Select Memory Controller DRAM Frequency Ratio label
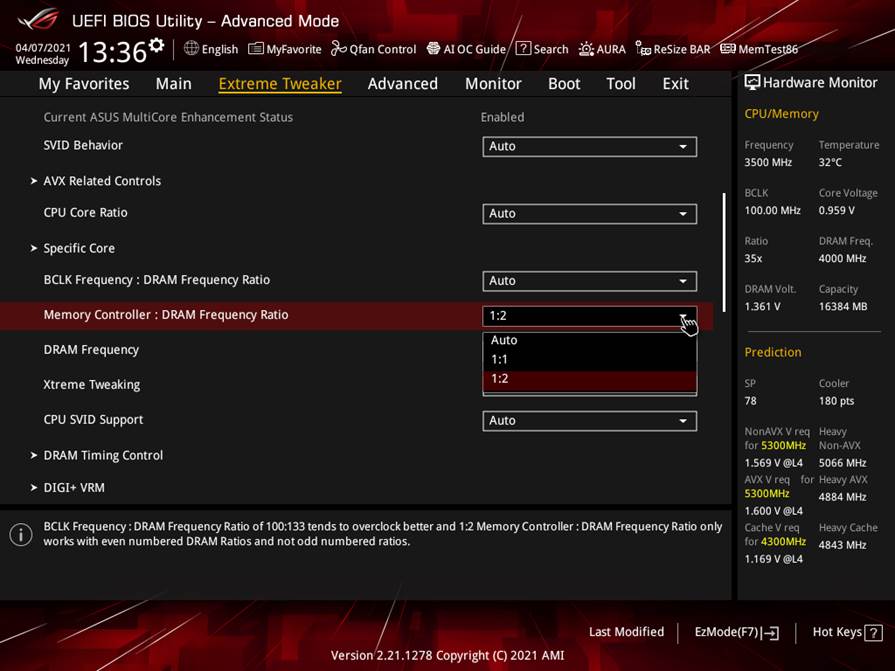 (x=166, y=315)
